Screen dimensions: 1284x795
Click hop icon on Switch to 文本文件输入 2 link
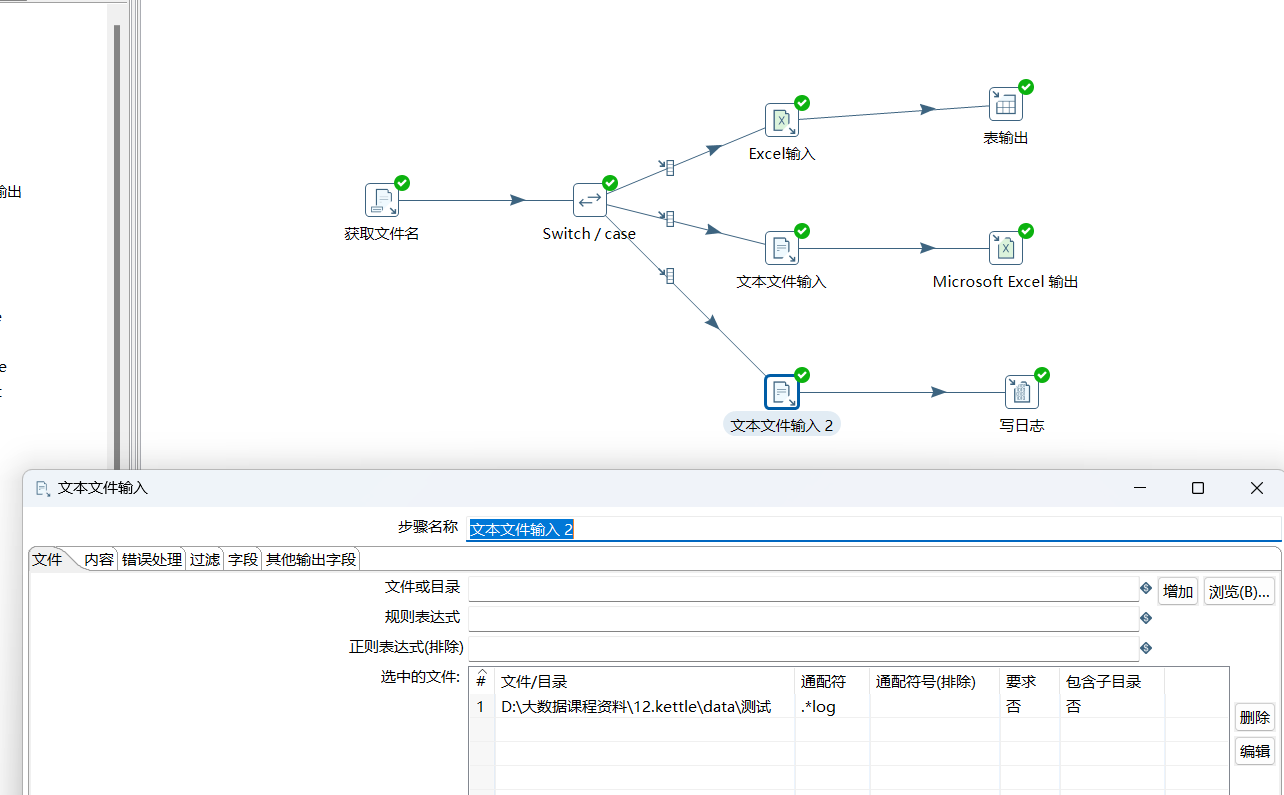point(666,275)
